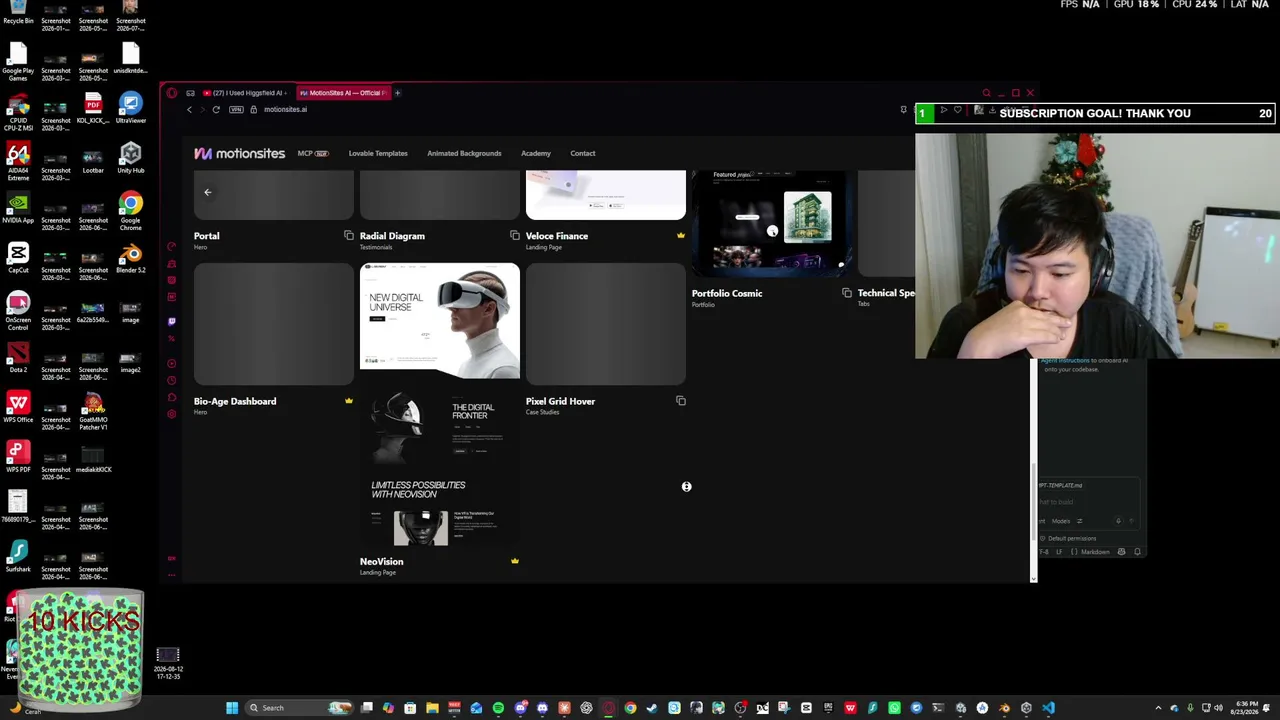Copy the Portfolio Cosmic template icon

pos(847,293)
